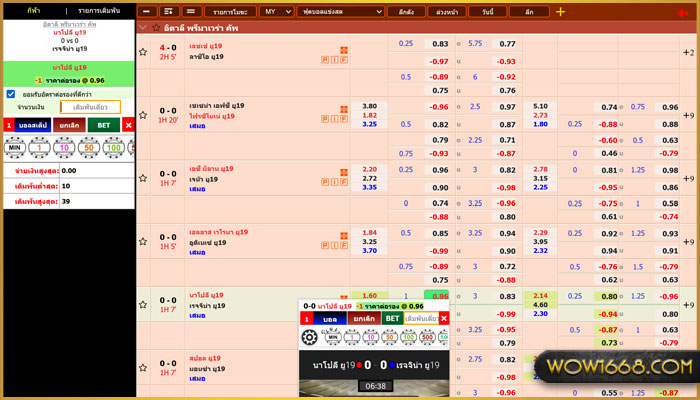Click the yellow plus icon in the toolbar
This screenshot has height=400, width=700.
tap(560, 11)
